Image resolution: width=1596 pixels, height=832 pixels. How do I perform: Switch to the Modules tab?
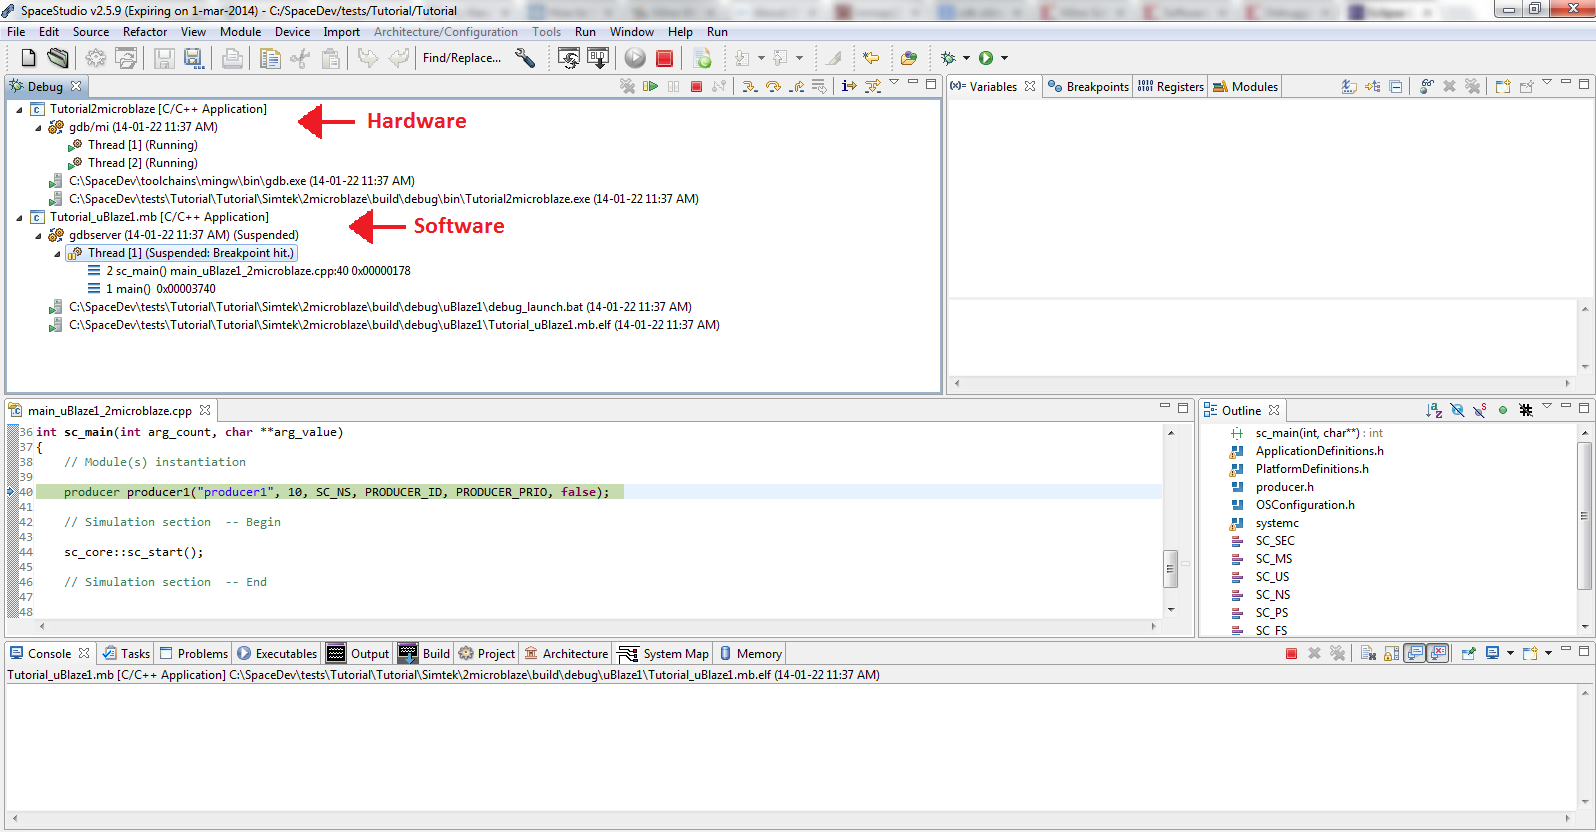1245,87
